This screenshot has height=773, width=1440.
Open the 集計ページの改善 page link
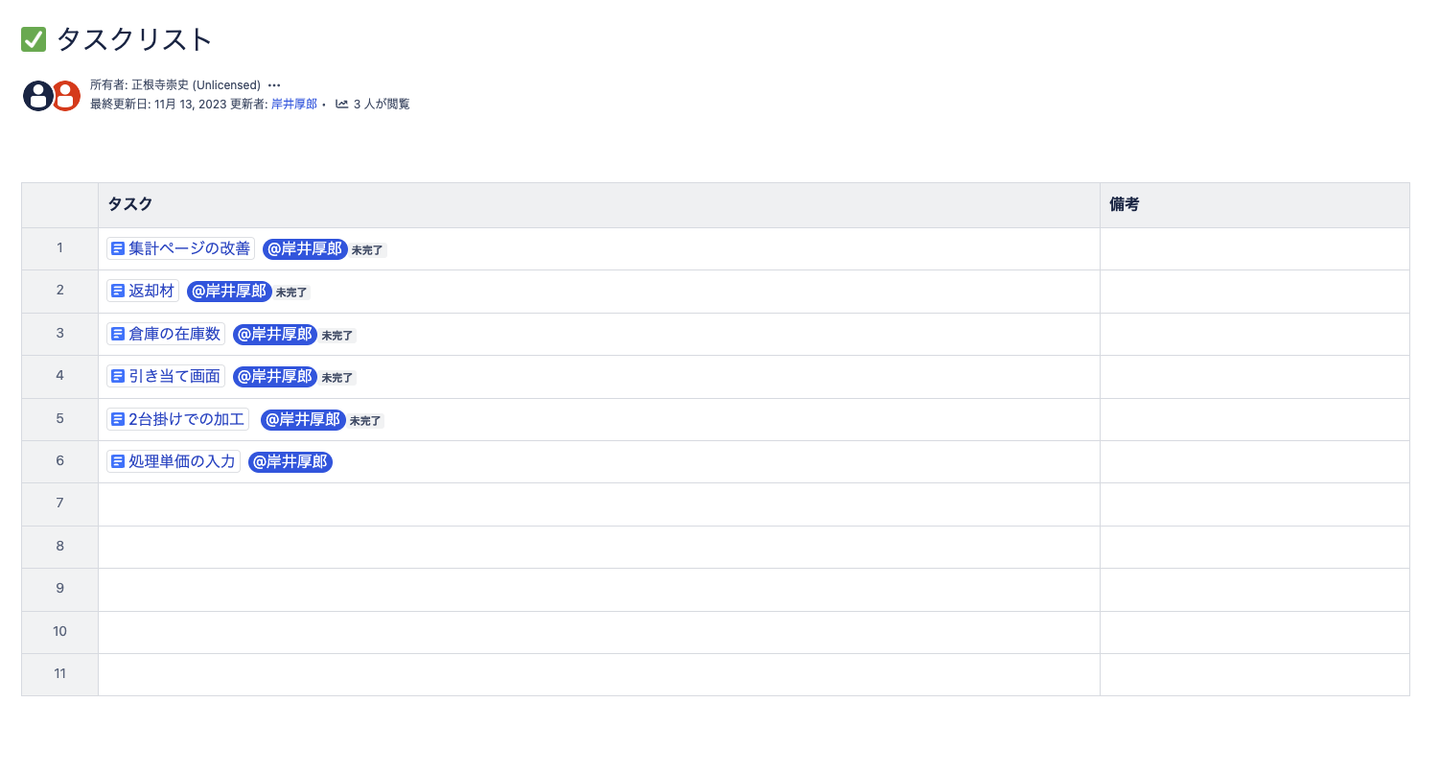tap(189, 249)
